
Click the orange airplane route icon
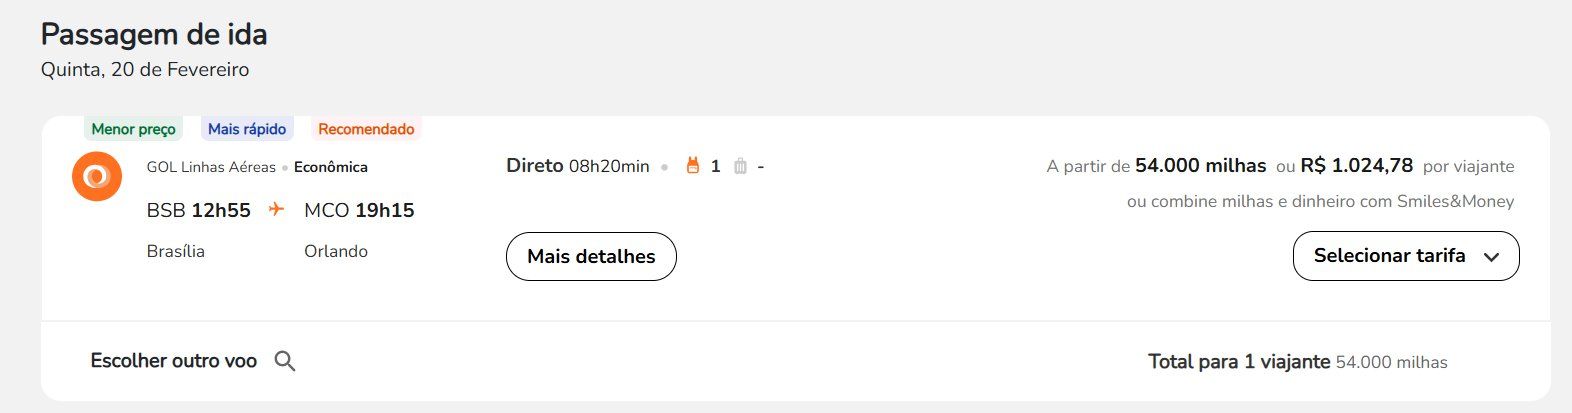click(x=276, y=209)
